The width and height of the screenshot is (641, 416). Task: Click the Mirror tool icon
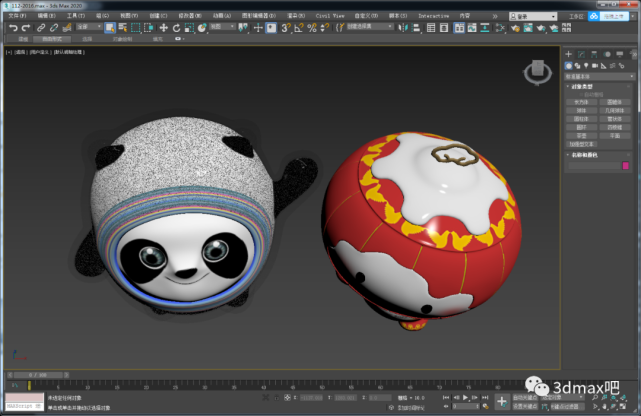pyautogui.click(x=403, y=28)
